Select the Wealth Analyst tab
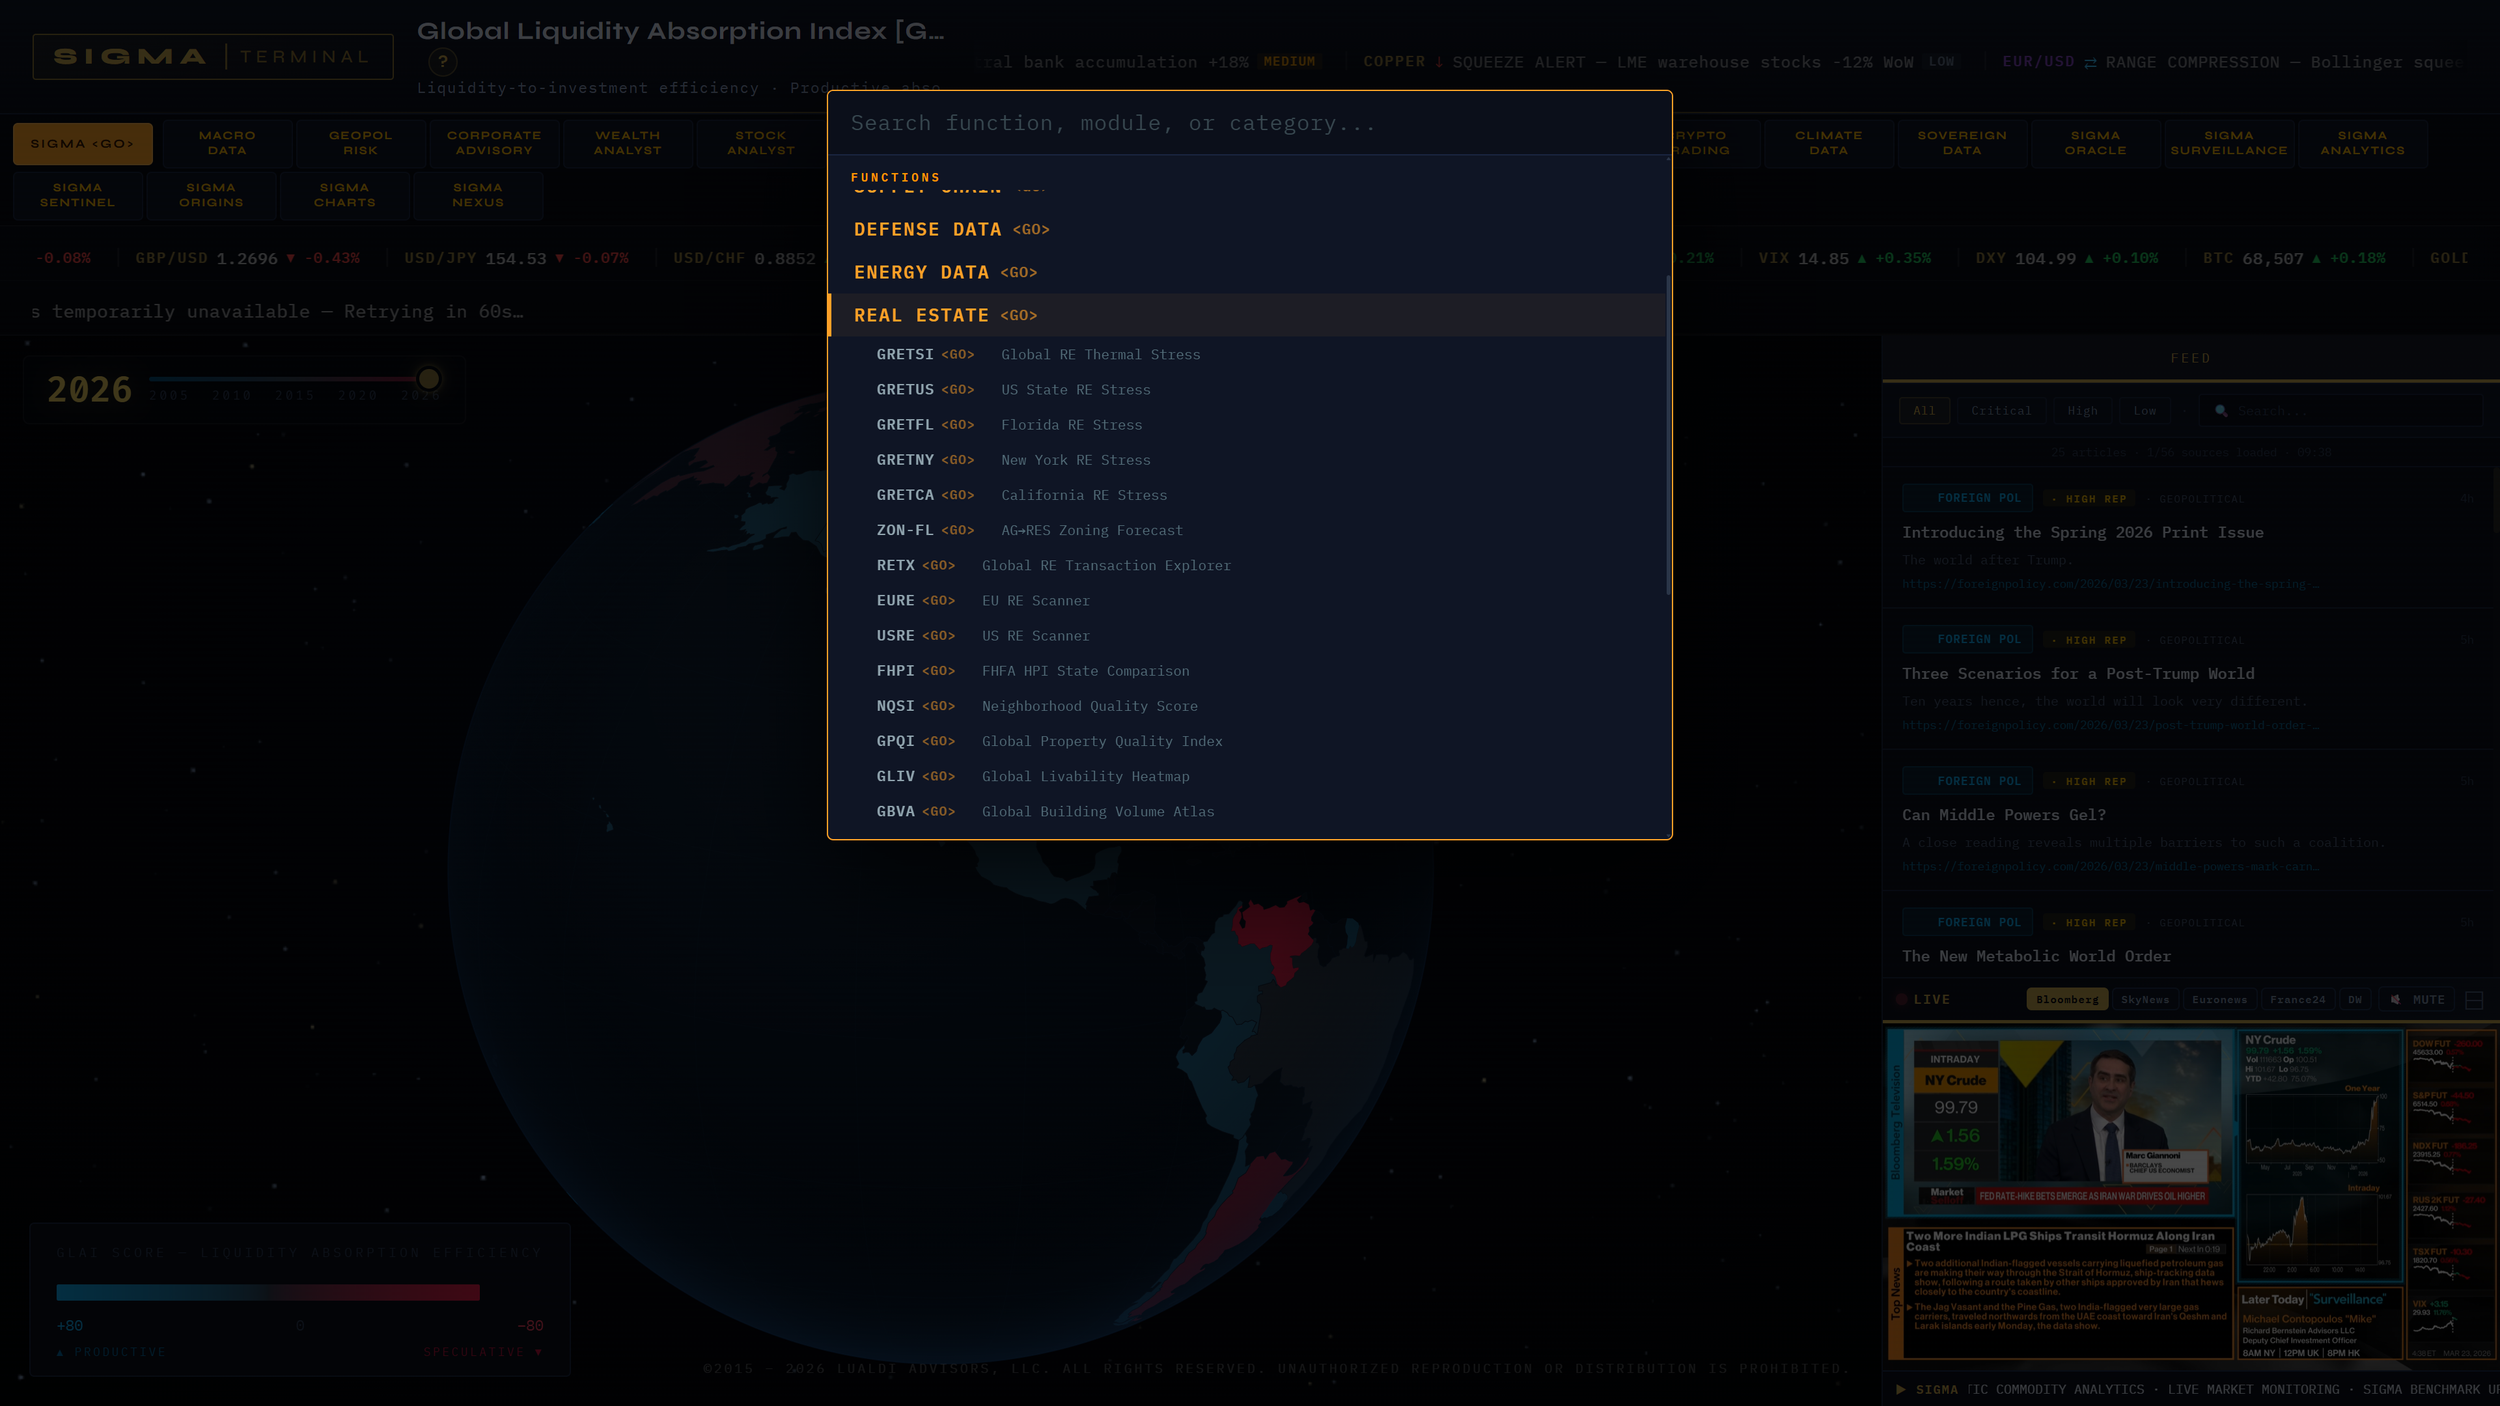 pyautogui.click(x=627, y=143)
